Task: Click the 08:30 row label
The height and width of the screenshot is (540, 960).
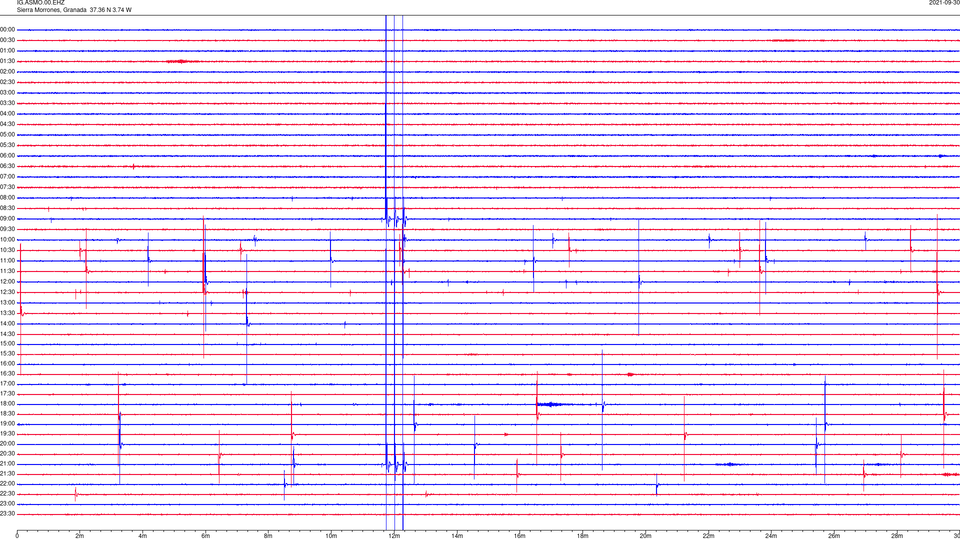Action: 7,208
